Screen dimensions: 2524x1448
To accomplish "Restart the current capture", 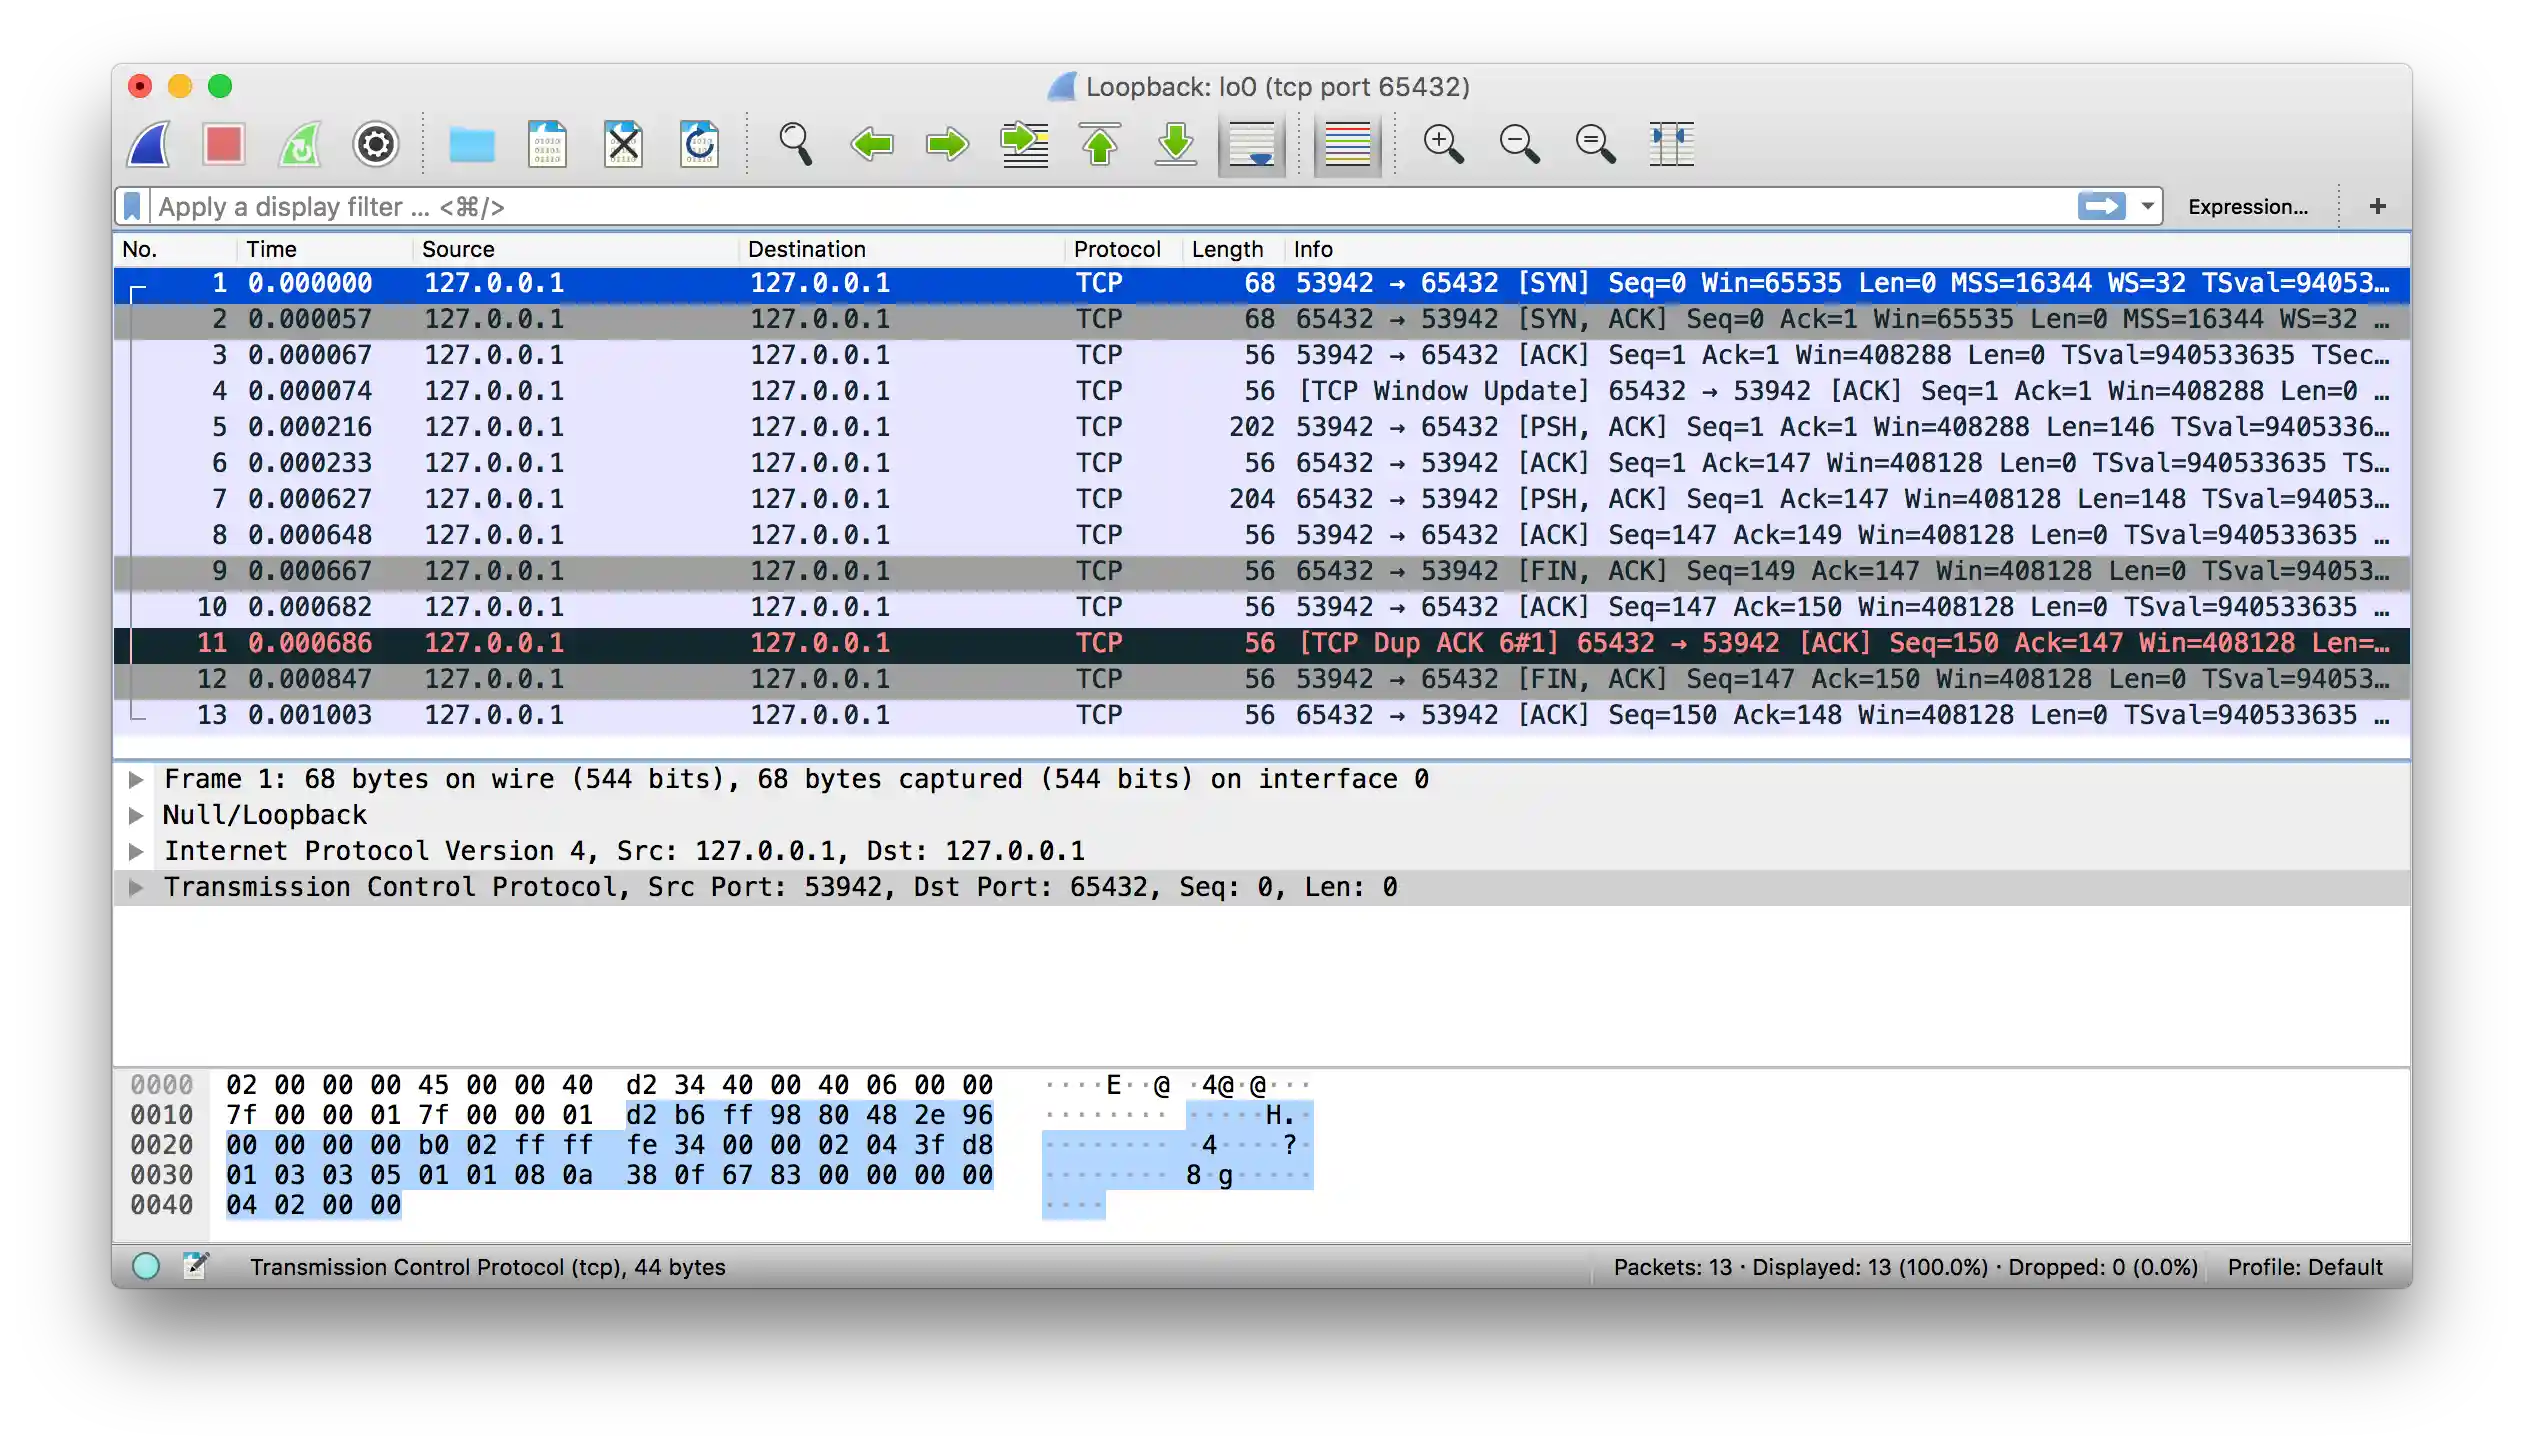I will (299, 145).
